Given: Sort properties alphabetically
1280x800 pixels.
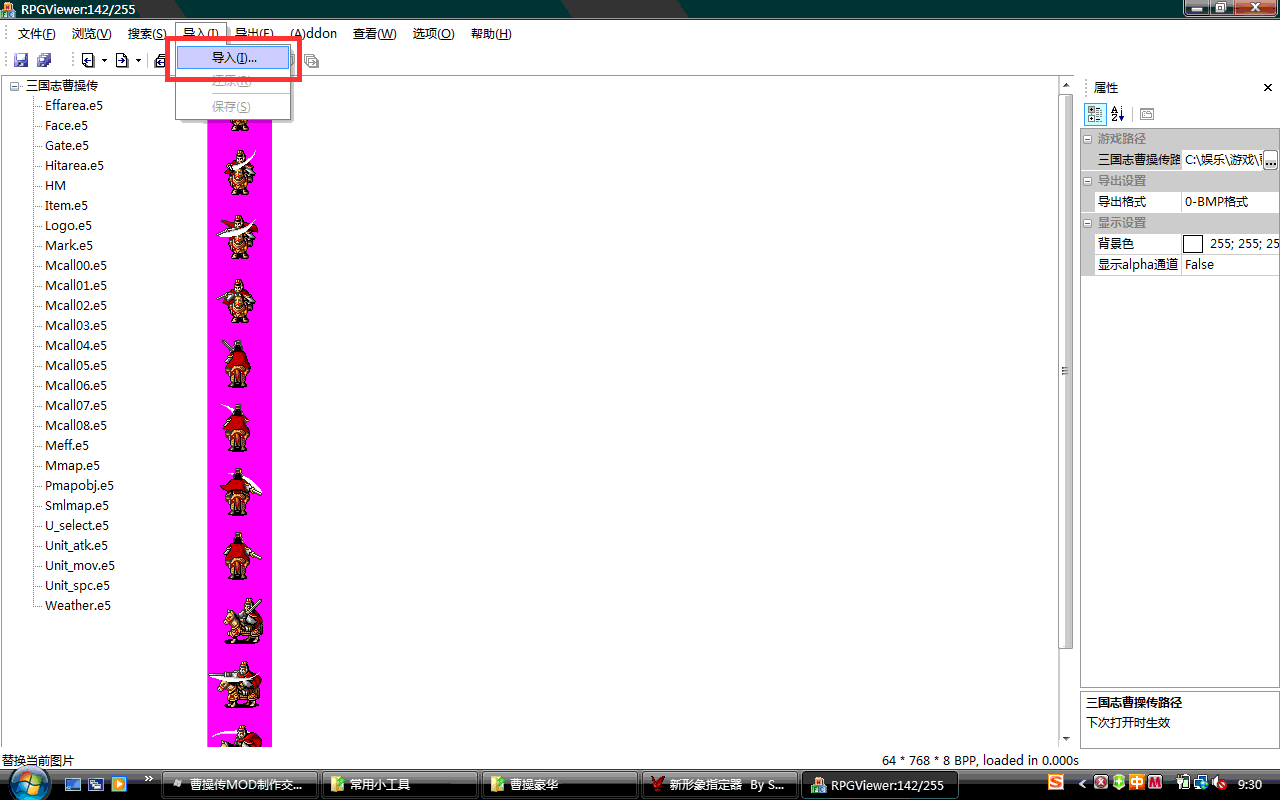Looking at the screenshot, I should coord(1118,114).
